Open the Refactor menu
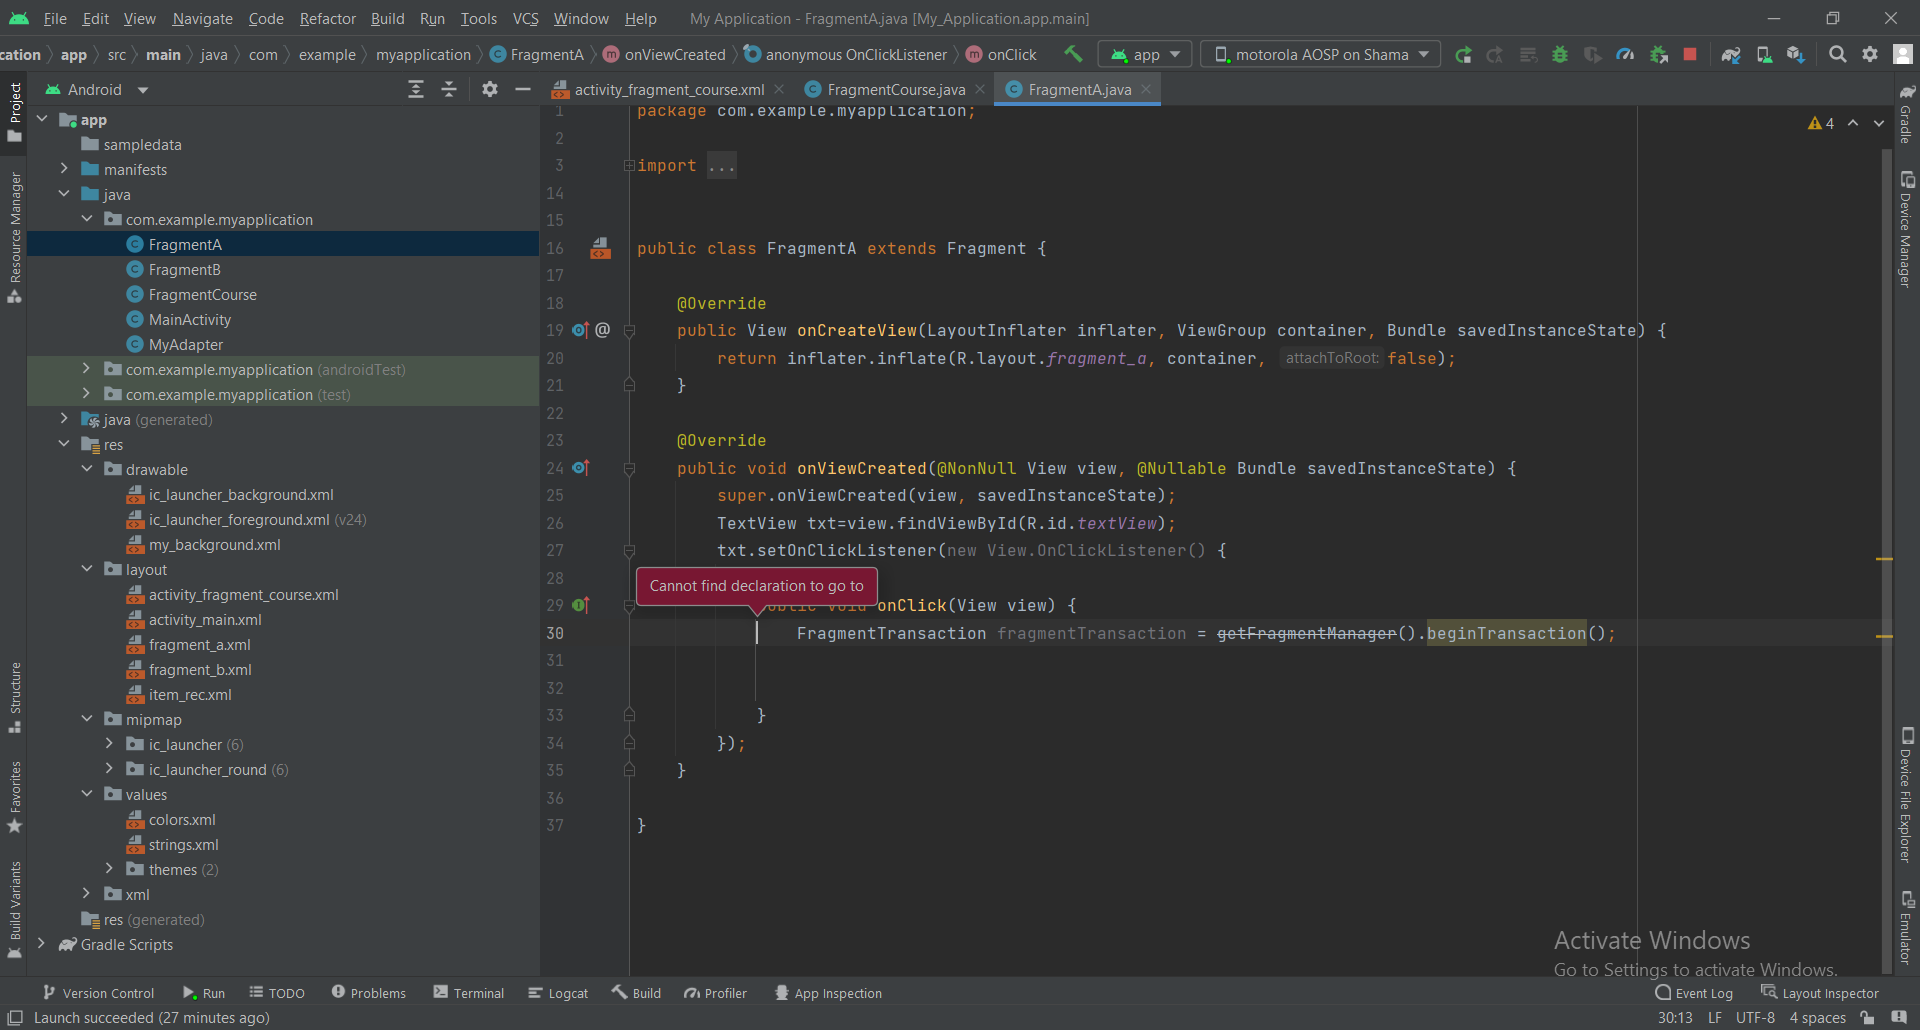 [x=327, y=18]
